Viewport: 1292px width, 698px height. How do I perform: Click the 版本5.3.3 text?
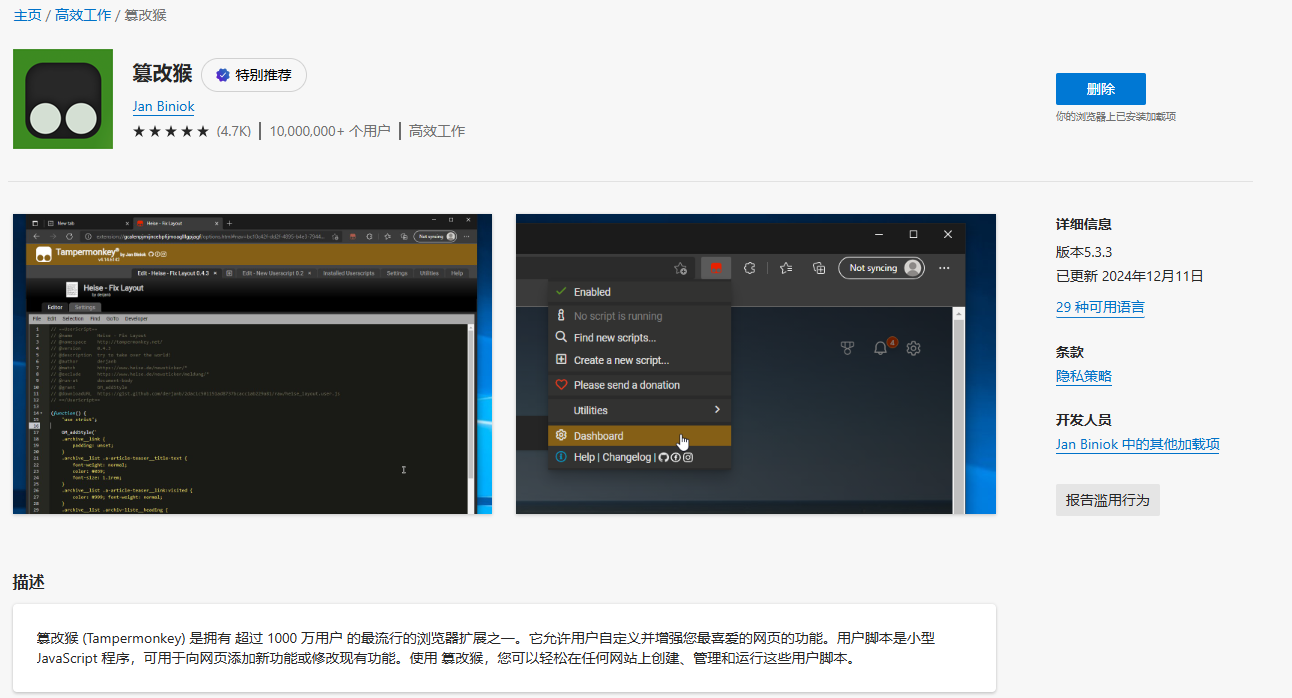[x=1084, y=251]
